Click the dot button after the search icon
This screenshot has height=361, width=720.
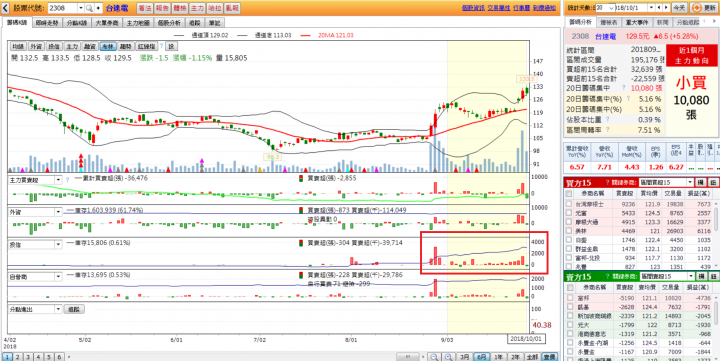pos(98,8)
